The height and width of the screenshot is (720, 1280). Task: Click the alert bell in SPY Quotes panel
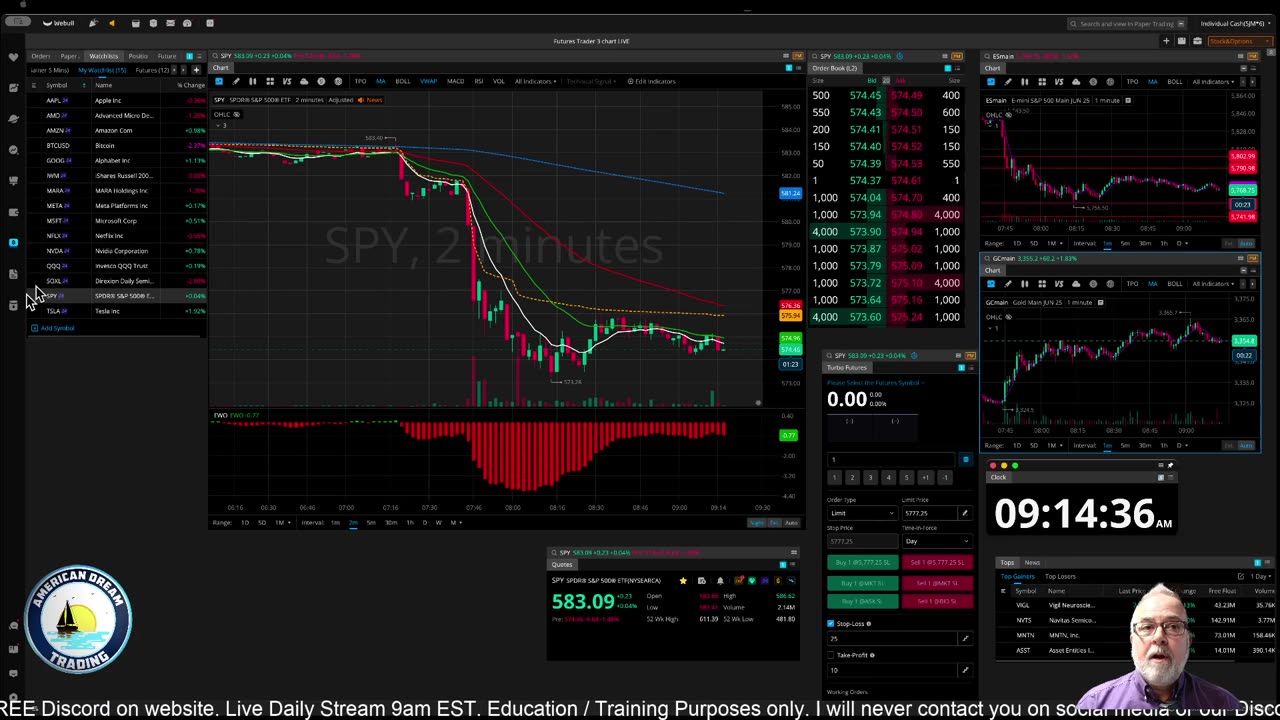tap(720, 580)
